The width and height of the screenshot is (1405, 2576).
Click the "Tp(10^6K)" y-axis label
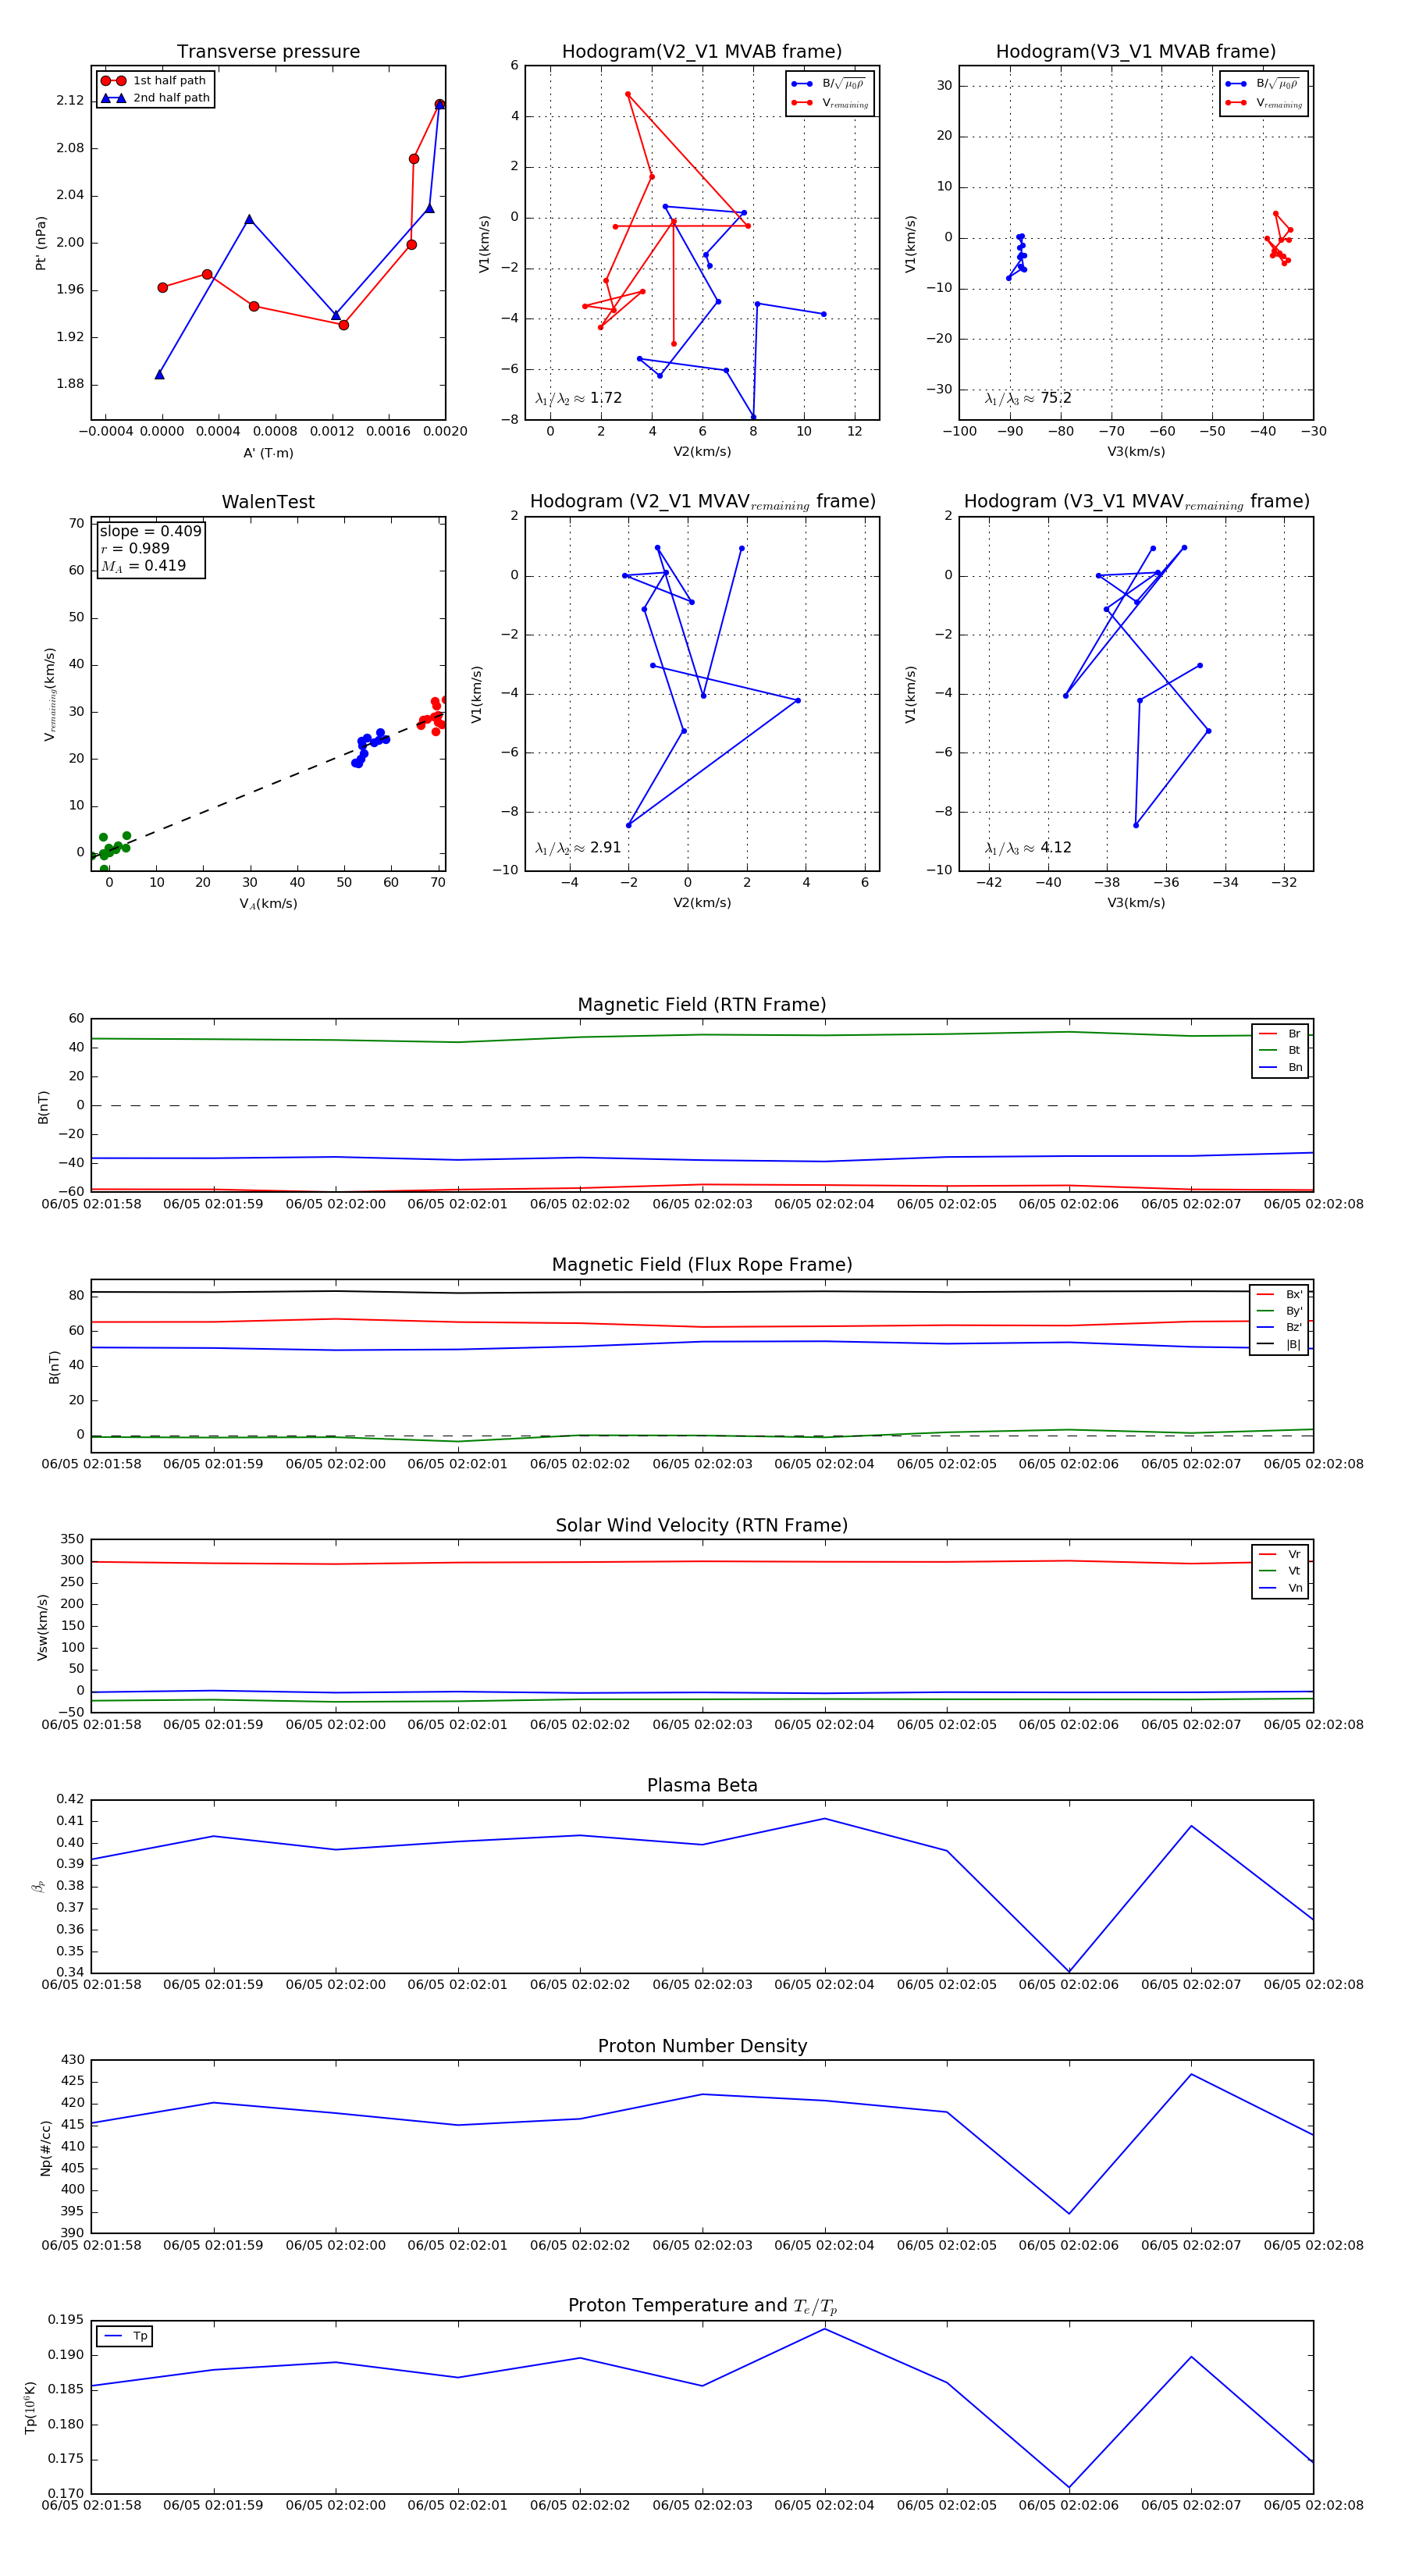pos(30,2408)
